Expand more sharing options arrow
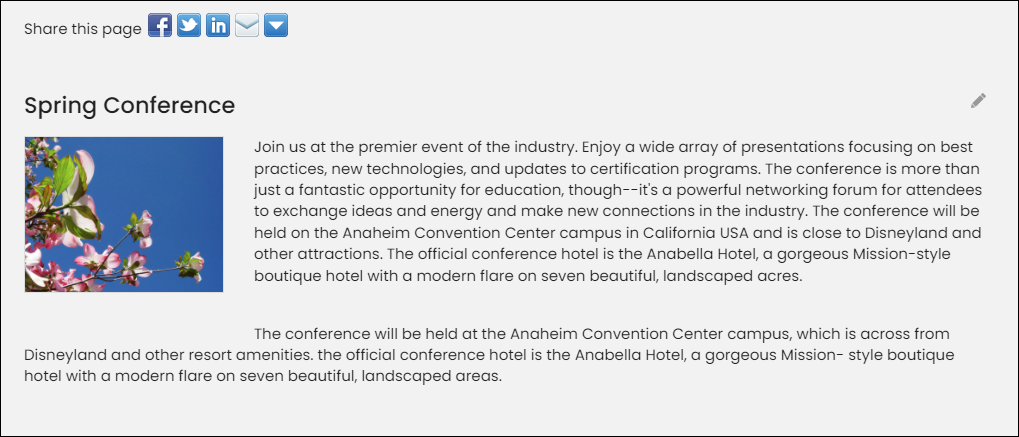Screen dimensions: 1019x437 coord(276,25)
